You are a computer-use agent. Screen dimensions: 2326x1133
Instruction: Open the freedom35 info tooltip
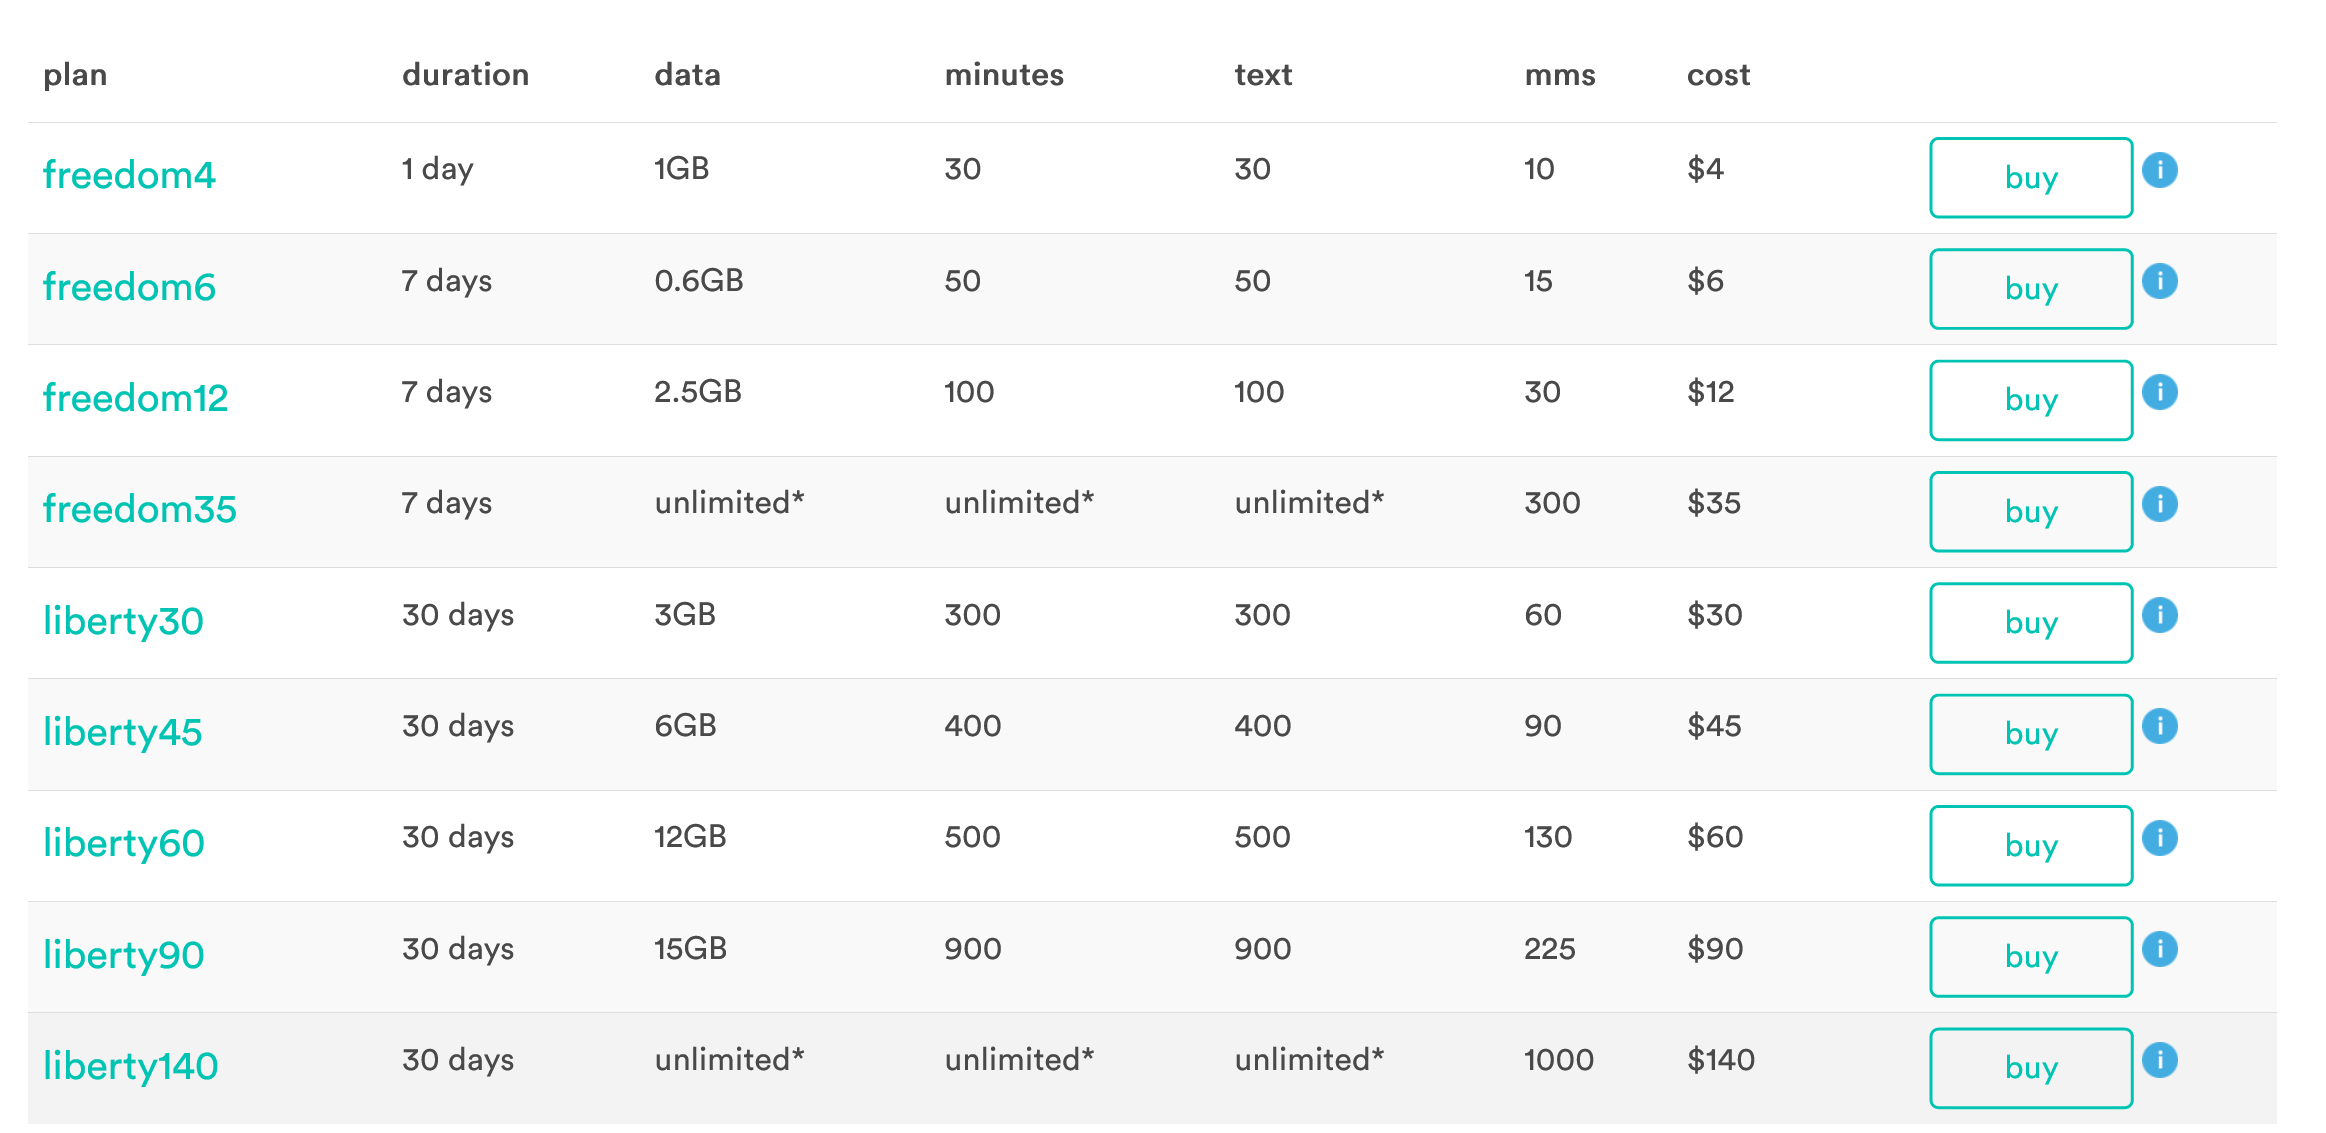(2161, 505)
